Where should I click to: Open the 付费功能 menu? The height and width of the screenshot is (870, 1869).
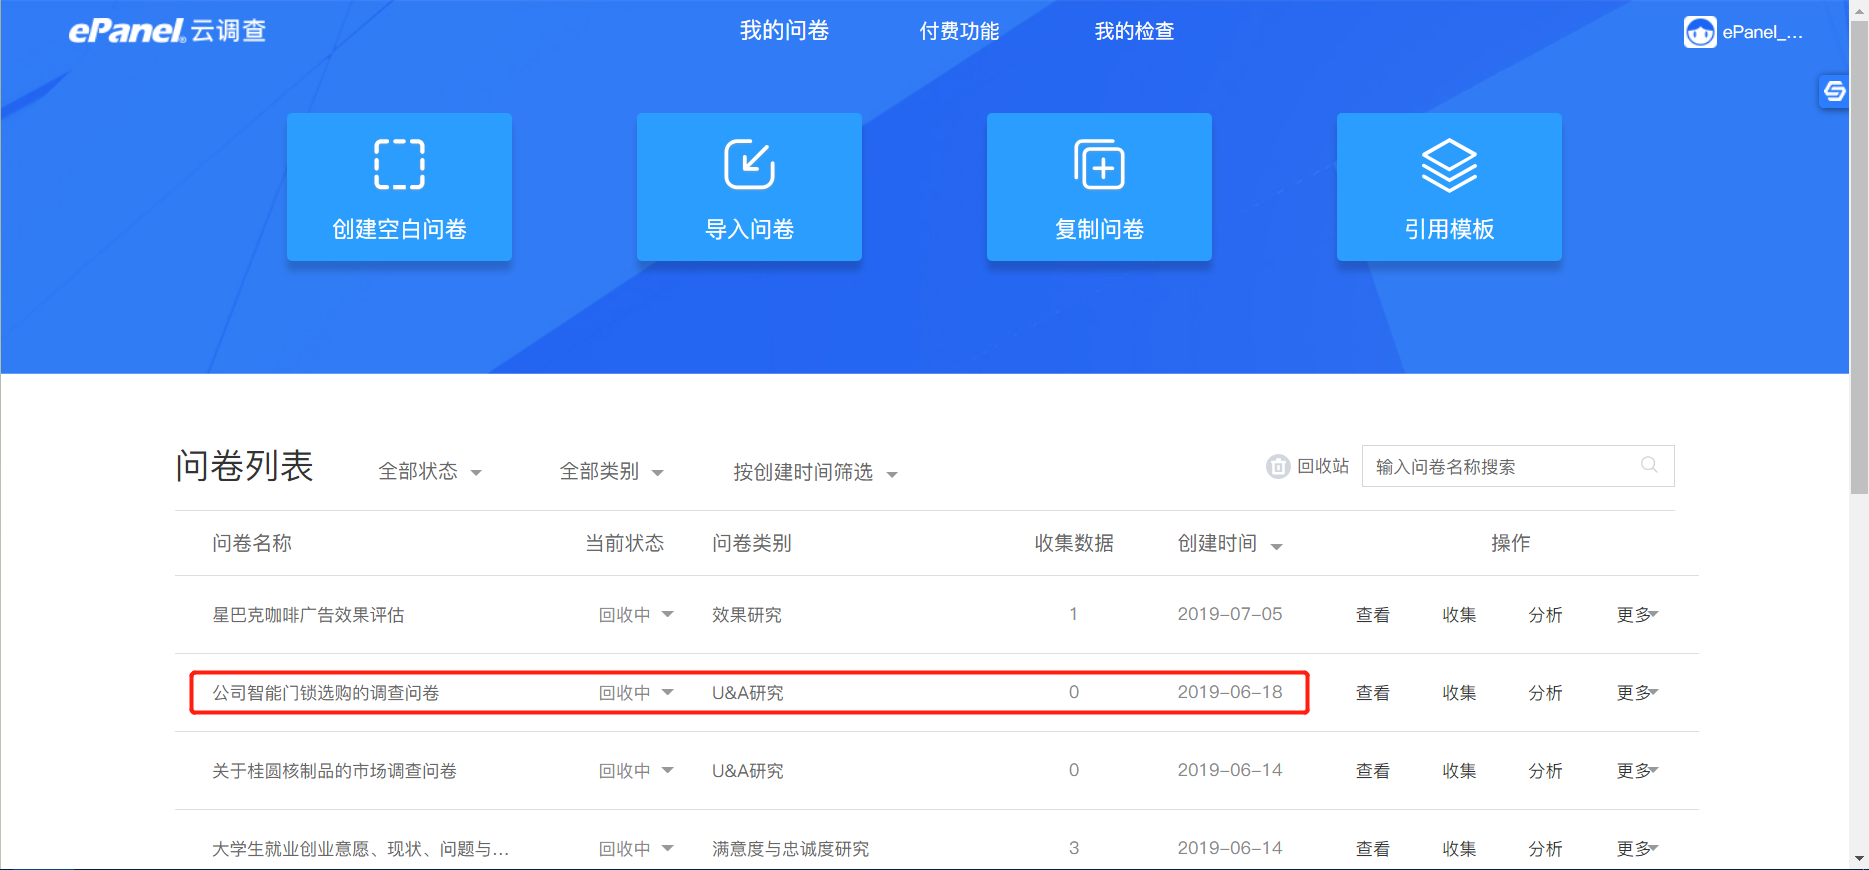959,31
